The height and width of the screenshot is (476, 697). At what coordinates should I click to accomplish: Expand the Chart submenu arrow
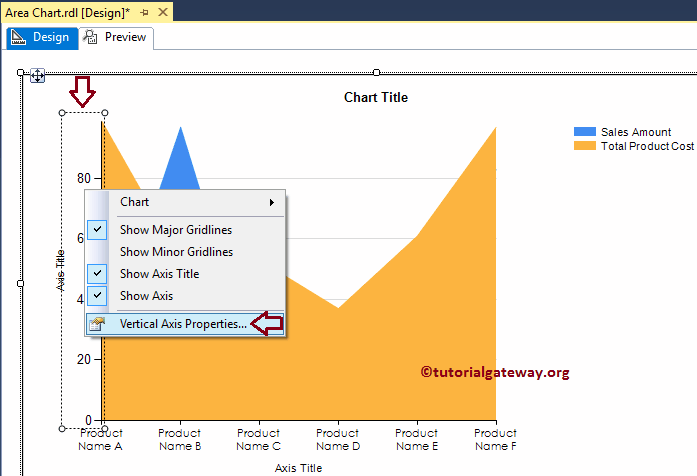coord(272,202)
